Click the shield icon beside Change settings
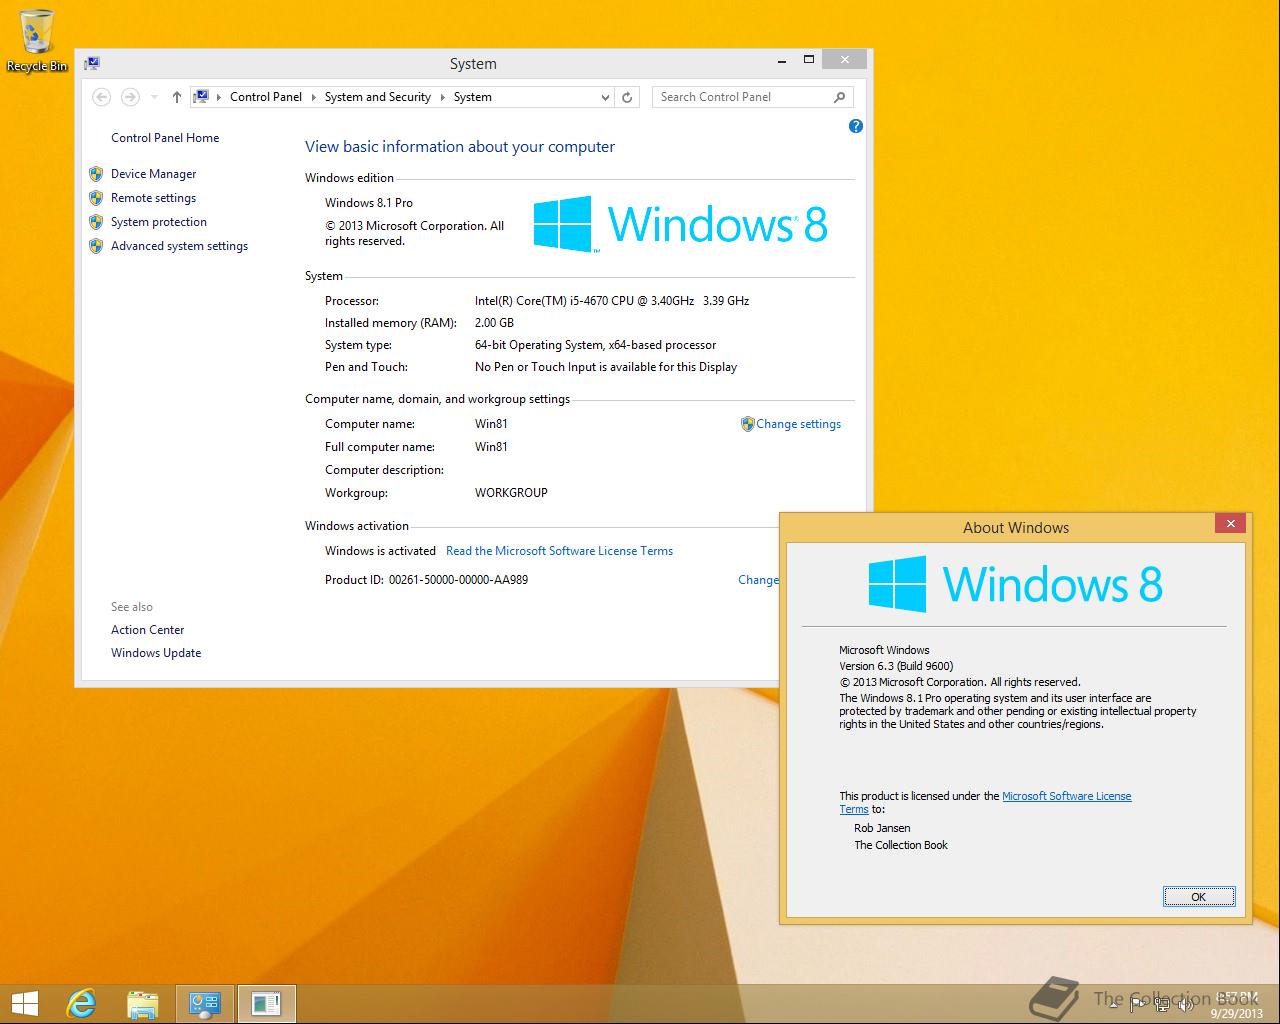This screenshot has height=1024, width=1280. (747, 424)
